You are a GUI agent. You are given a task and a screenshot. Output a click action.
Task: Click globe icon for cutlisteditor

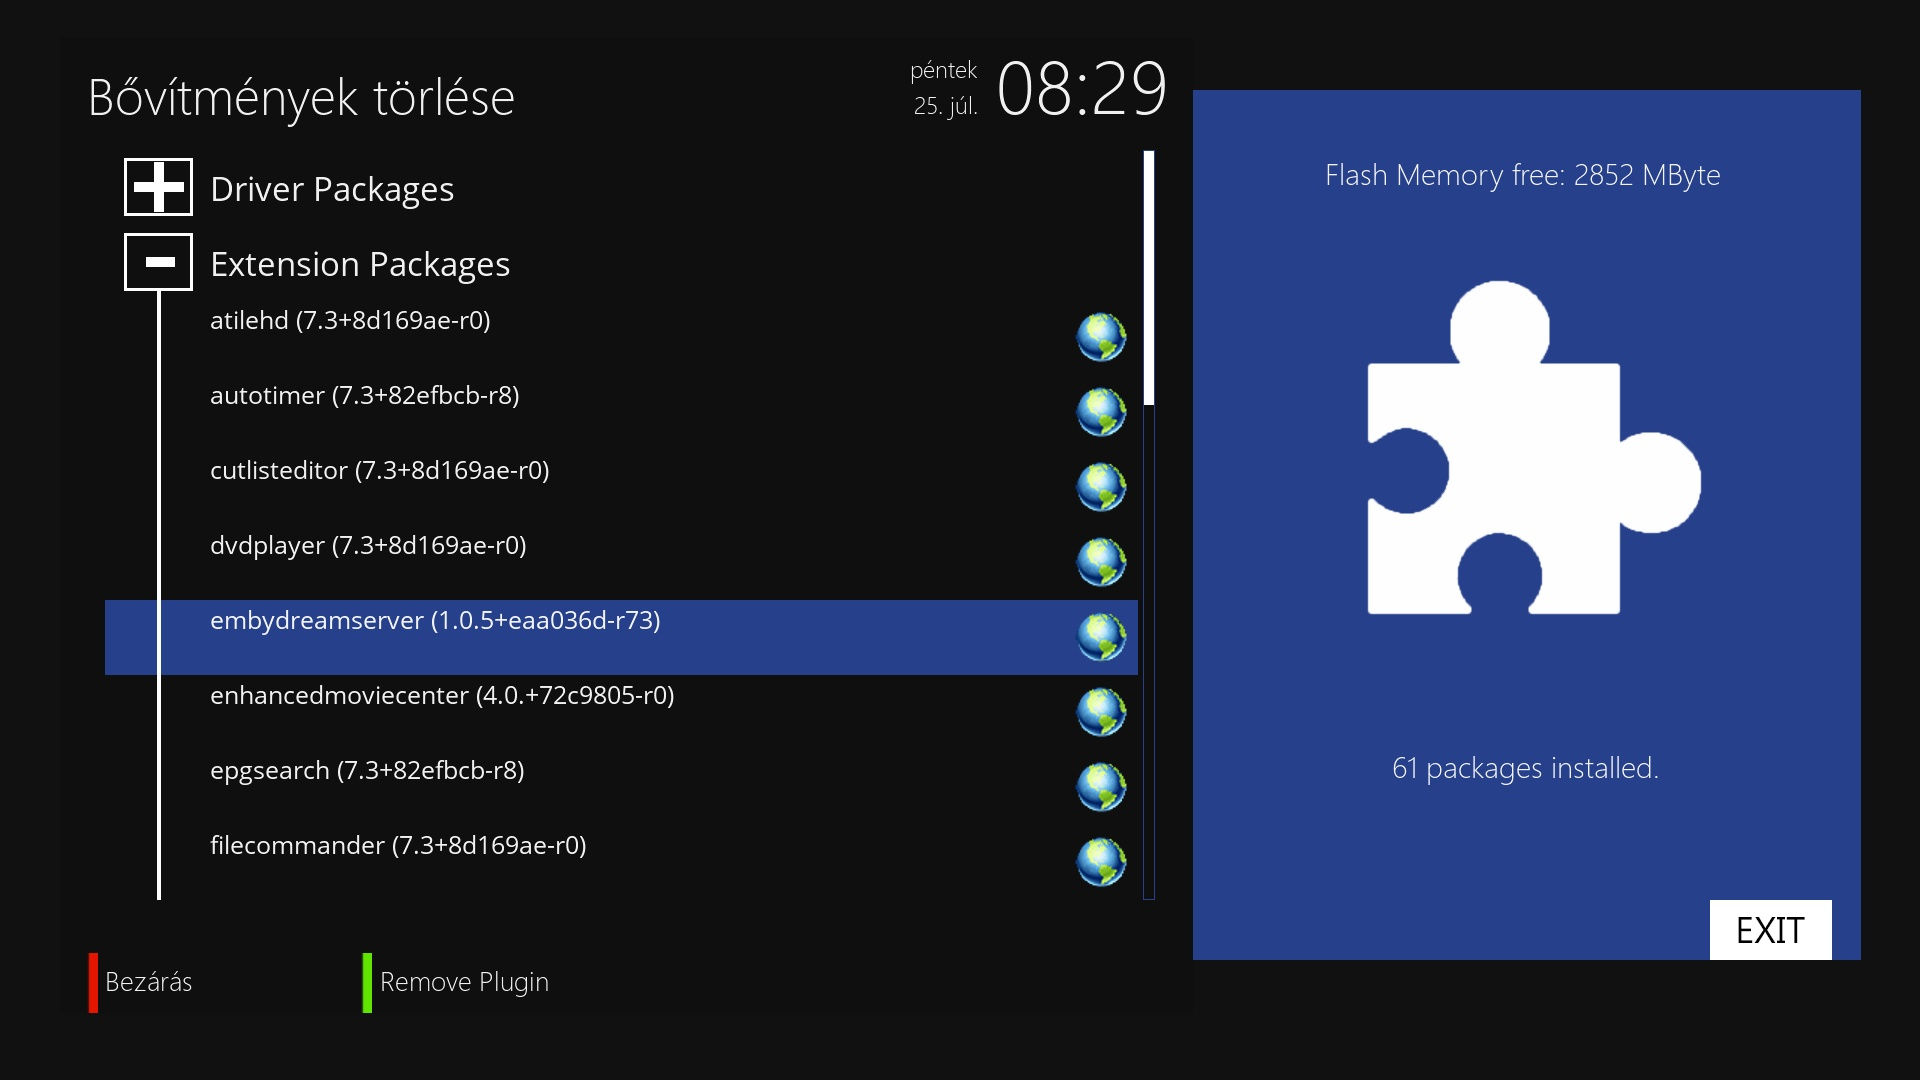tap(1101, 487)
